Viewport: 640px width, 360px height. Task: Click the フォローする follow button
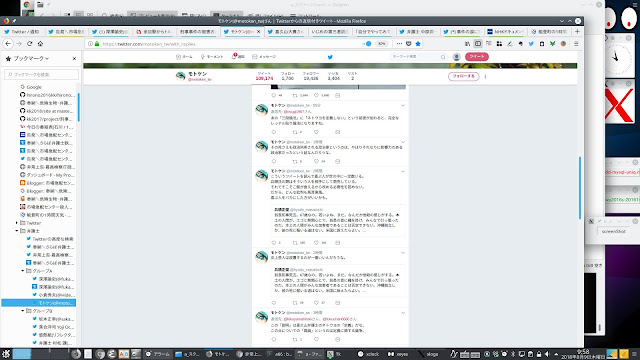[464, 76]
